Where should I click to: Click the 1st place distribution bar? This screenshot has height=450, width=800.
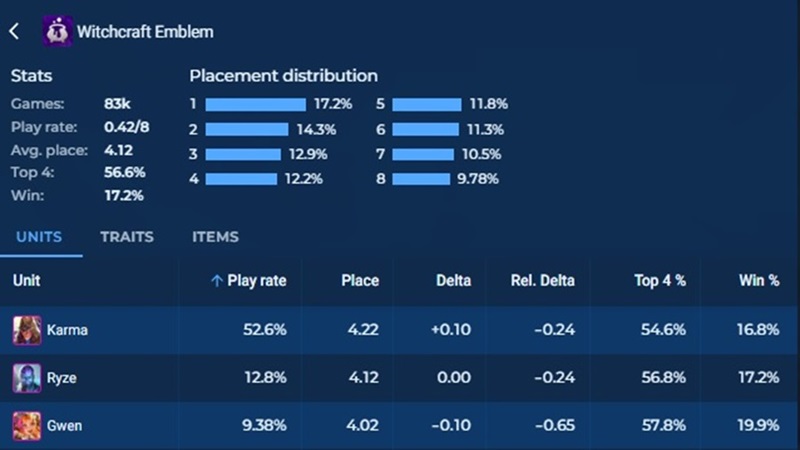click(255, 104)
